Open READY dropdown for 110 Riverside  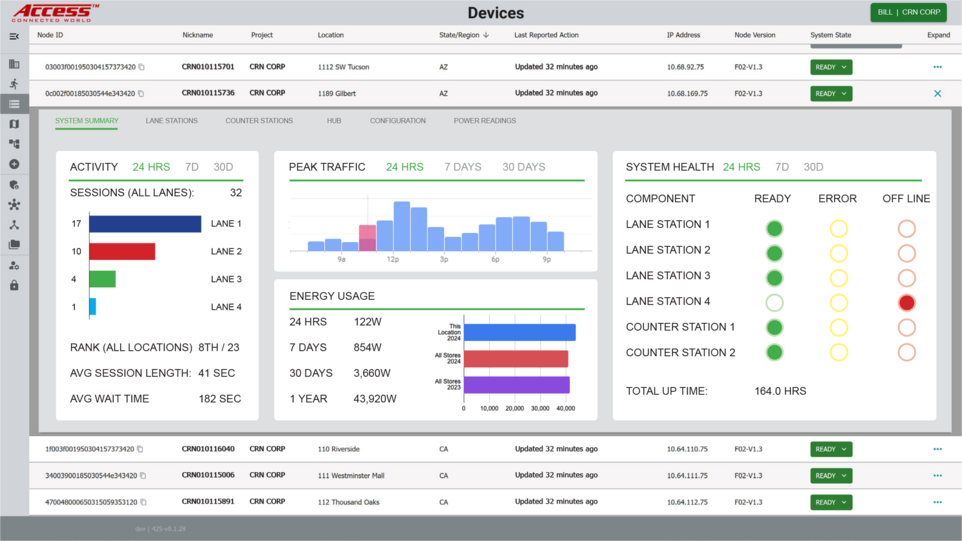(x=831, y=450)
